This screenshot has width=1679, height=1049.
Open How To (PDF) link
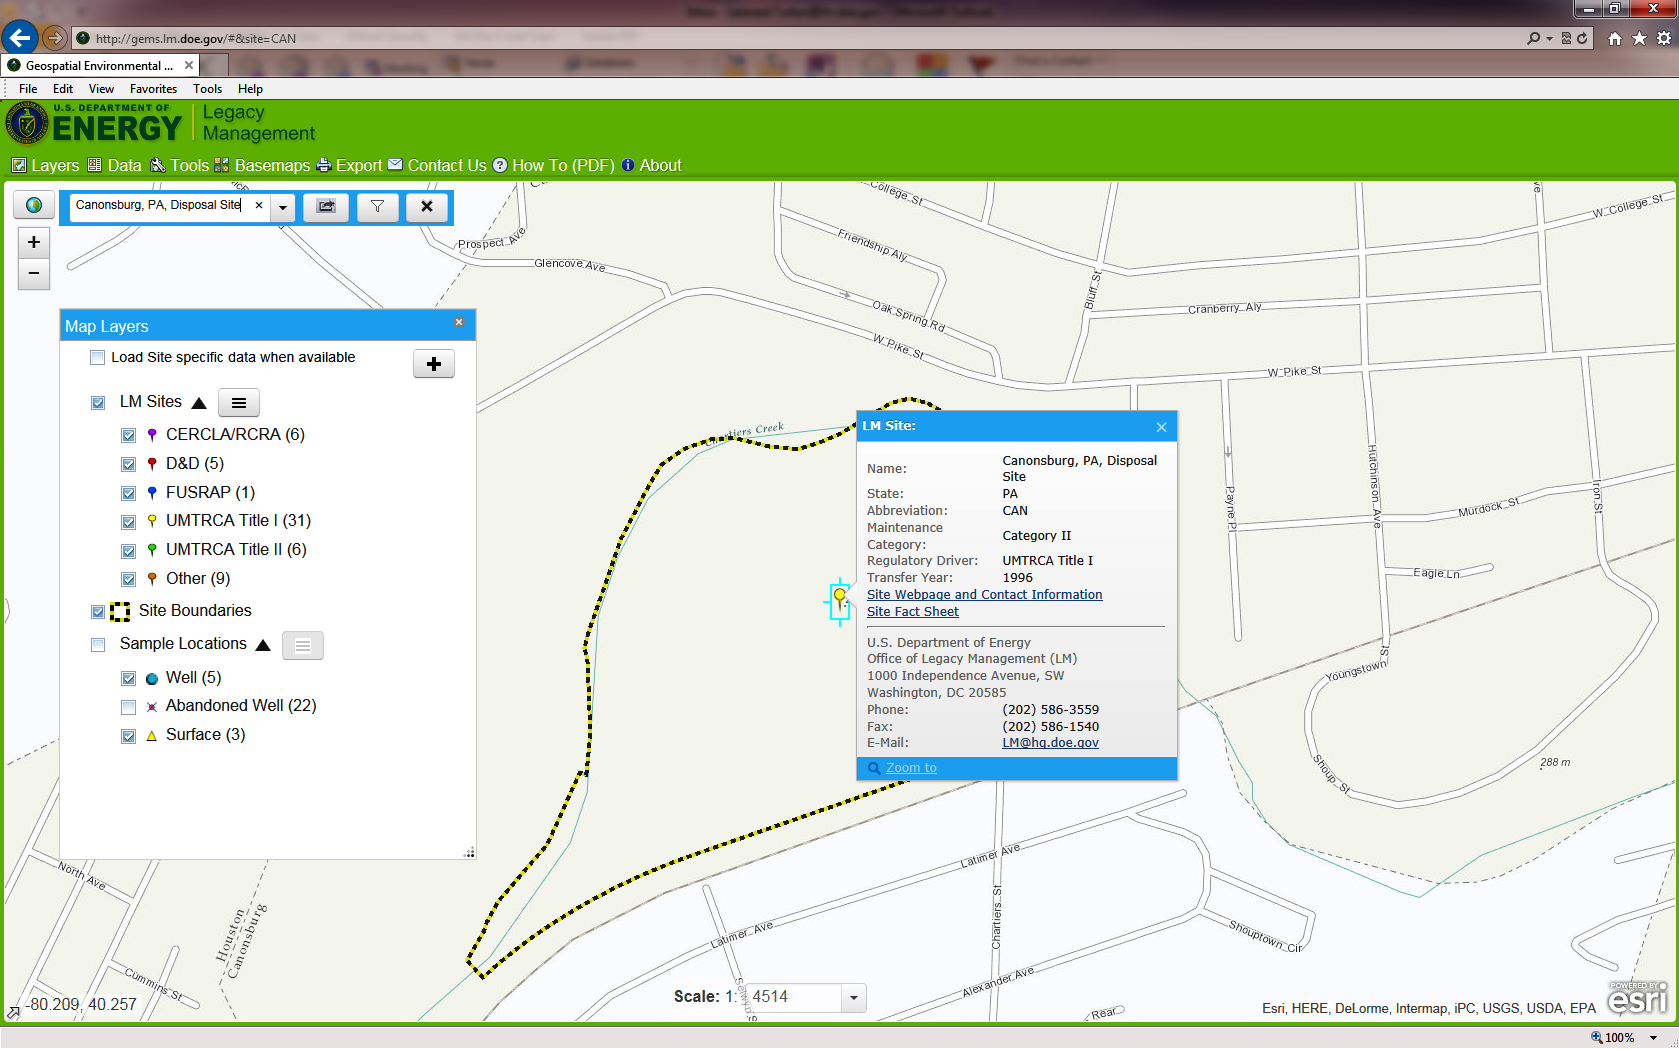(553, 166)
